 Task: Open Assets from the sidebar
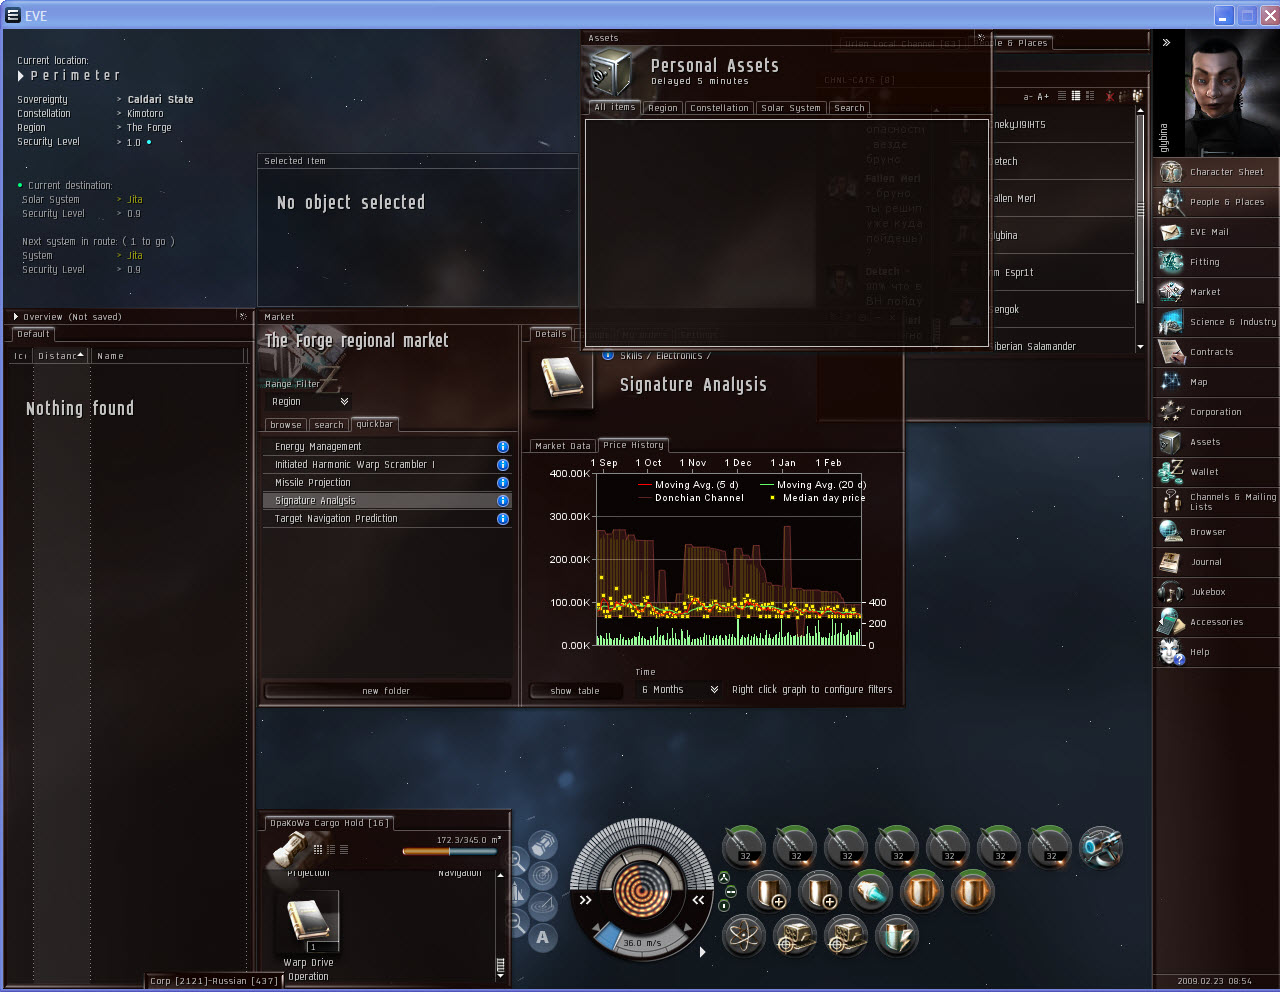tap(1216, 442)
